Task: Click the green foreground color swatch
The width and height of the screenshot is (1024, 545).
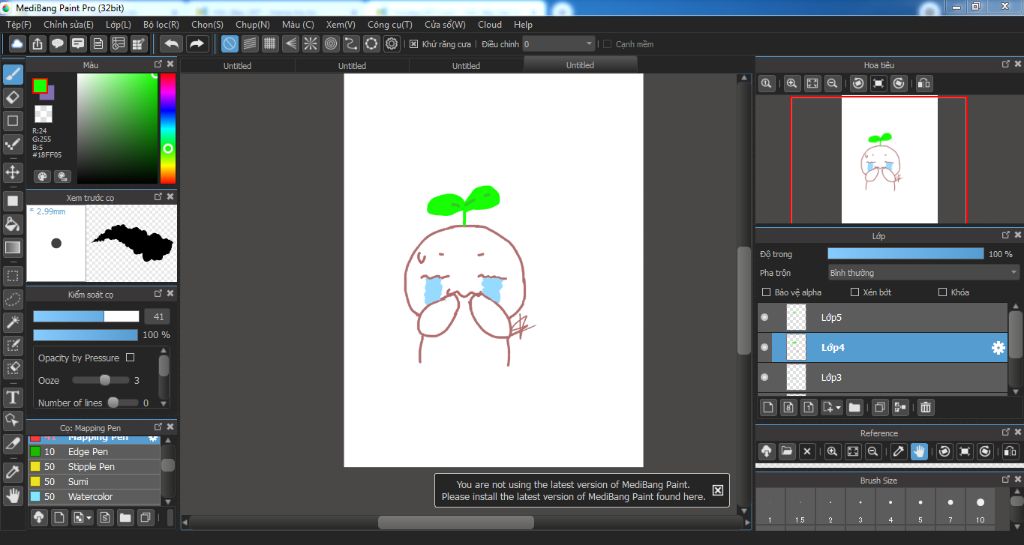Action: coord(40,86)
